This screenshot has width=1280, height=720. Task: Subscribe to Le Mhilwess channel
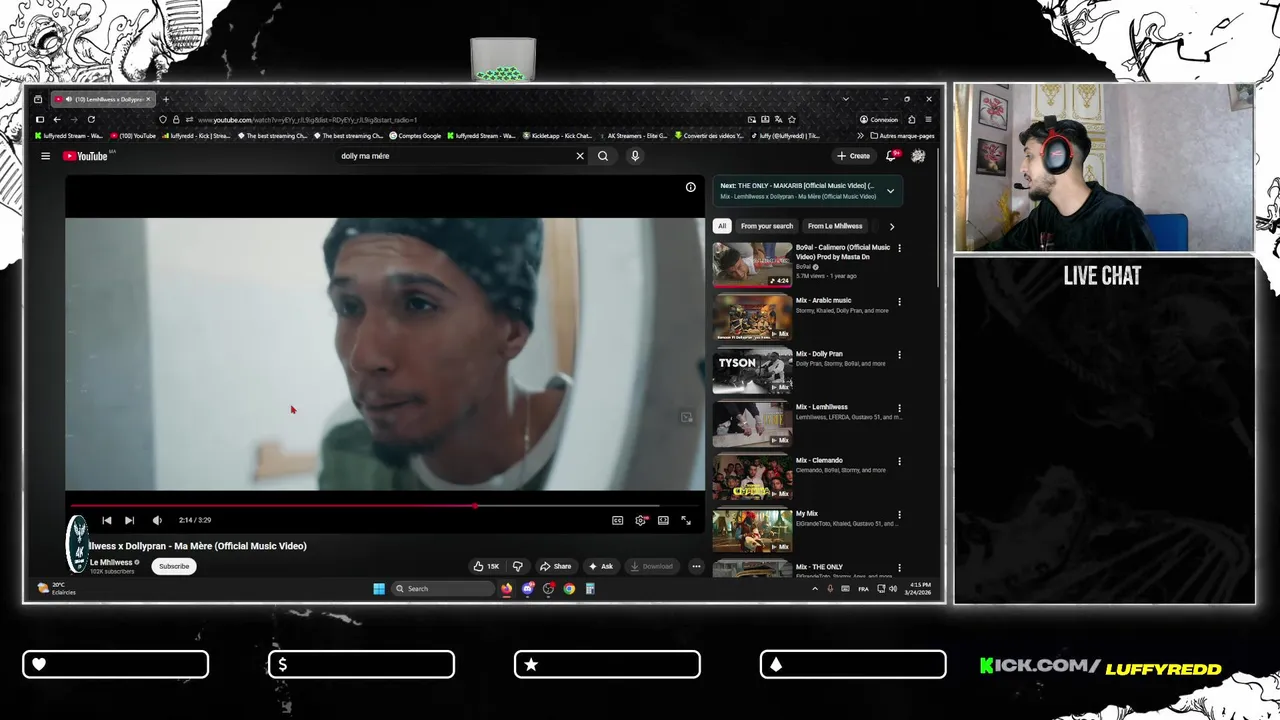174,566
